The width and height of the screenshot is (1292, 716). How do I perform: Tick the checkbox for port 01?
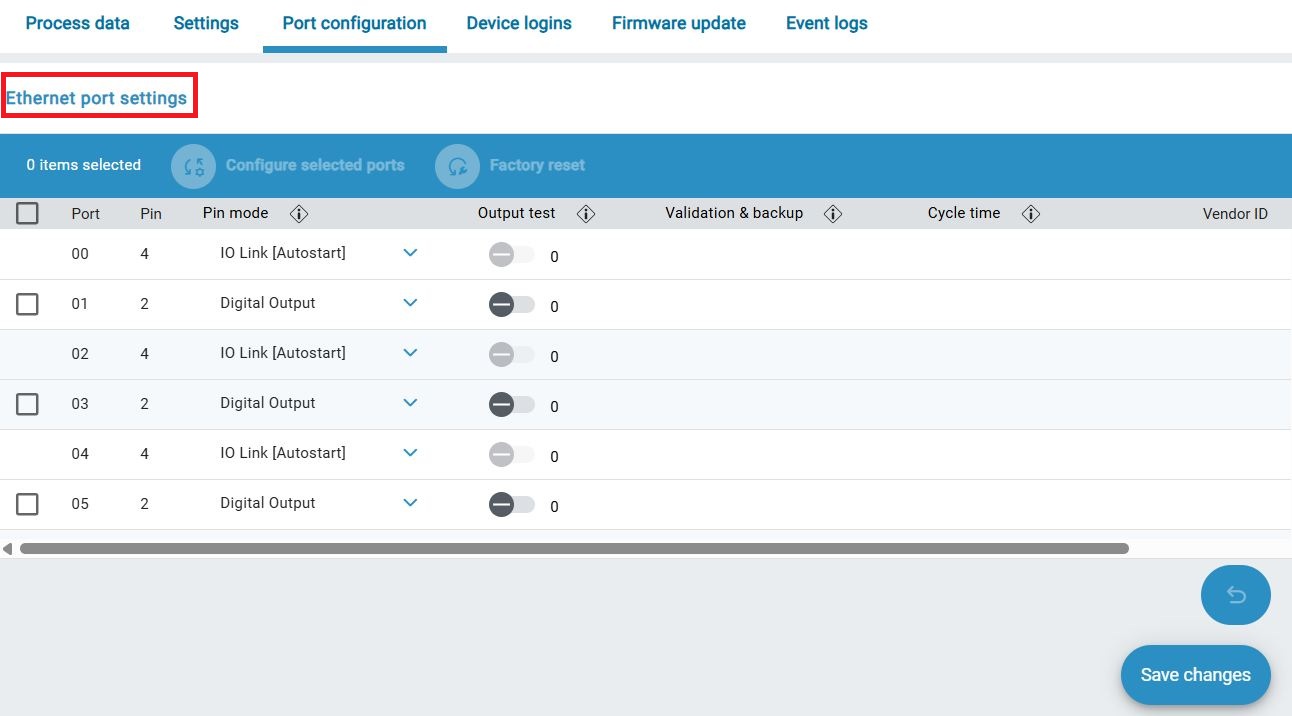point(28,304)
